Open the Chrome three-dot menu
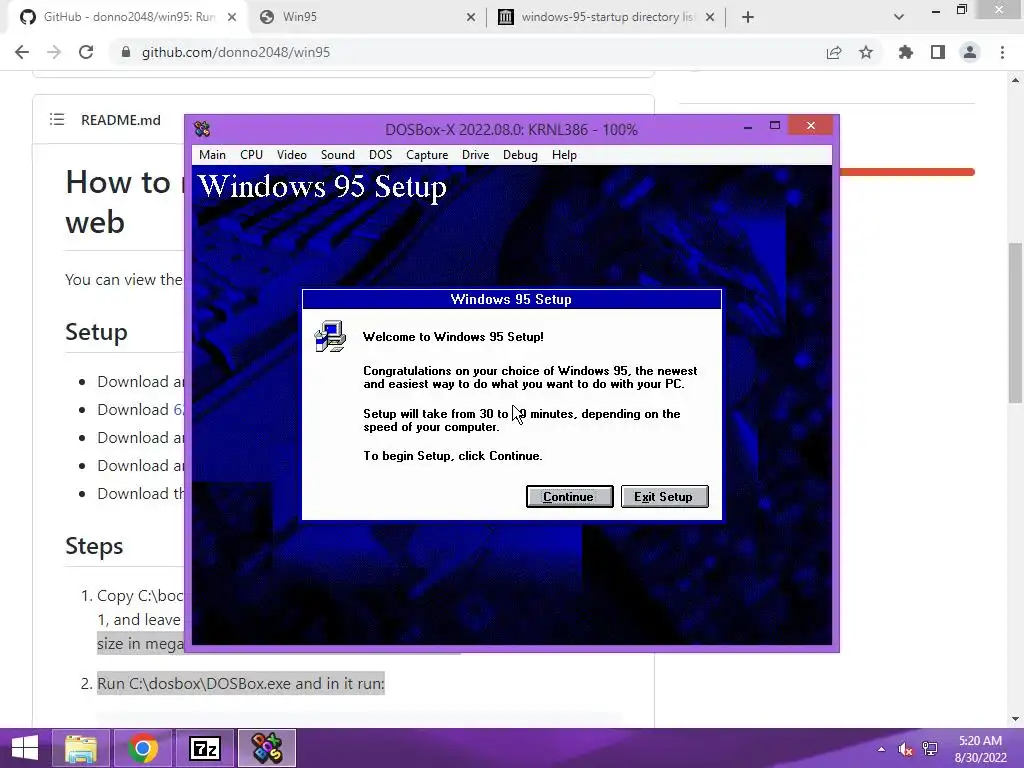Viewport: 1024px width, 768px height. tap(1002, 52)
